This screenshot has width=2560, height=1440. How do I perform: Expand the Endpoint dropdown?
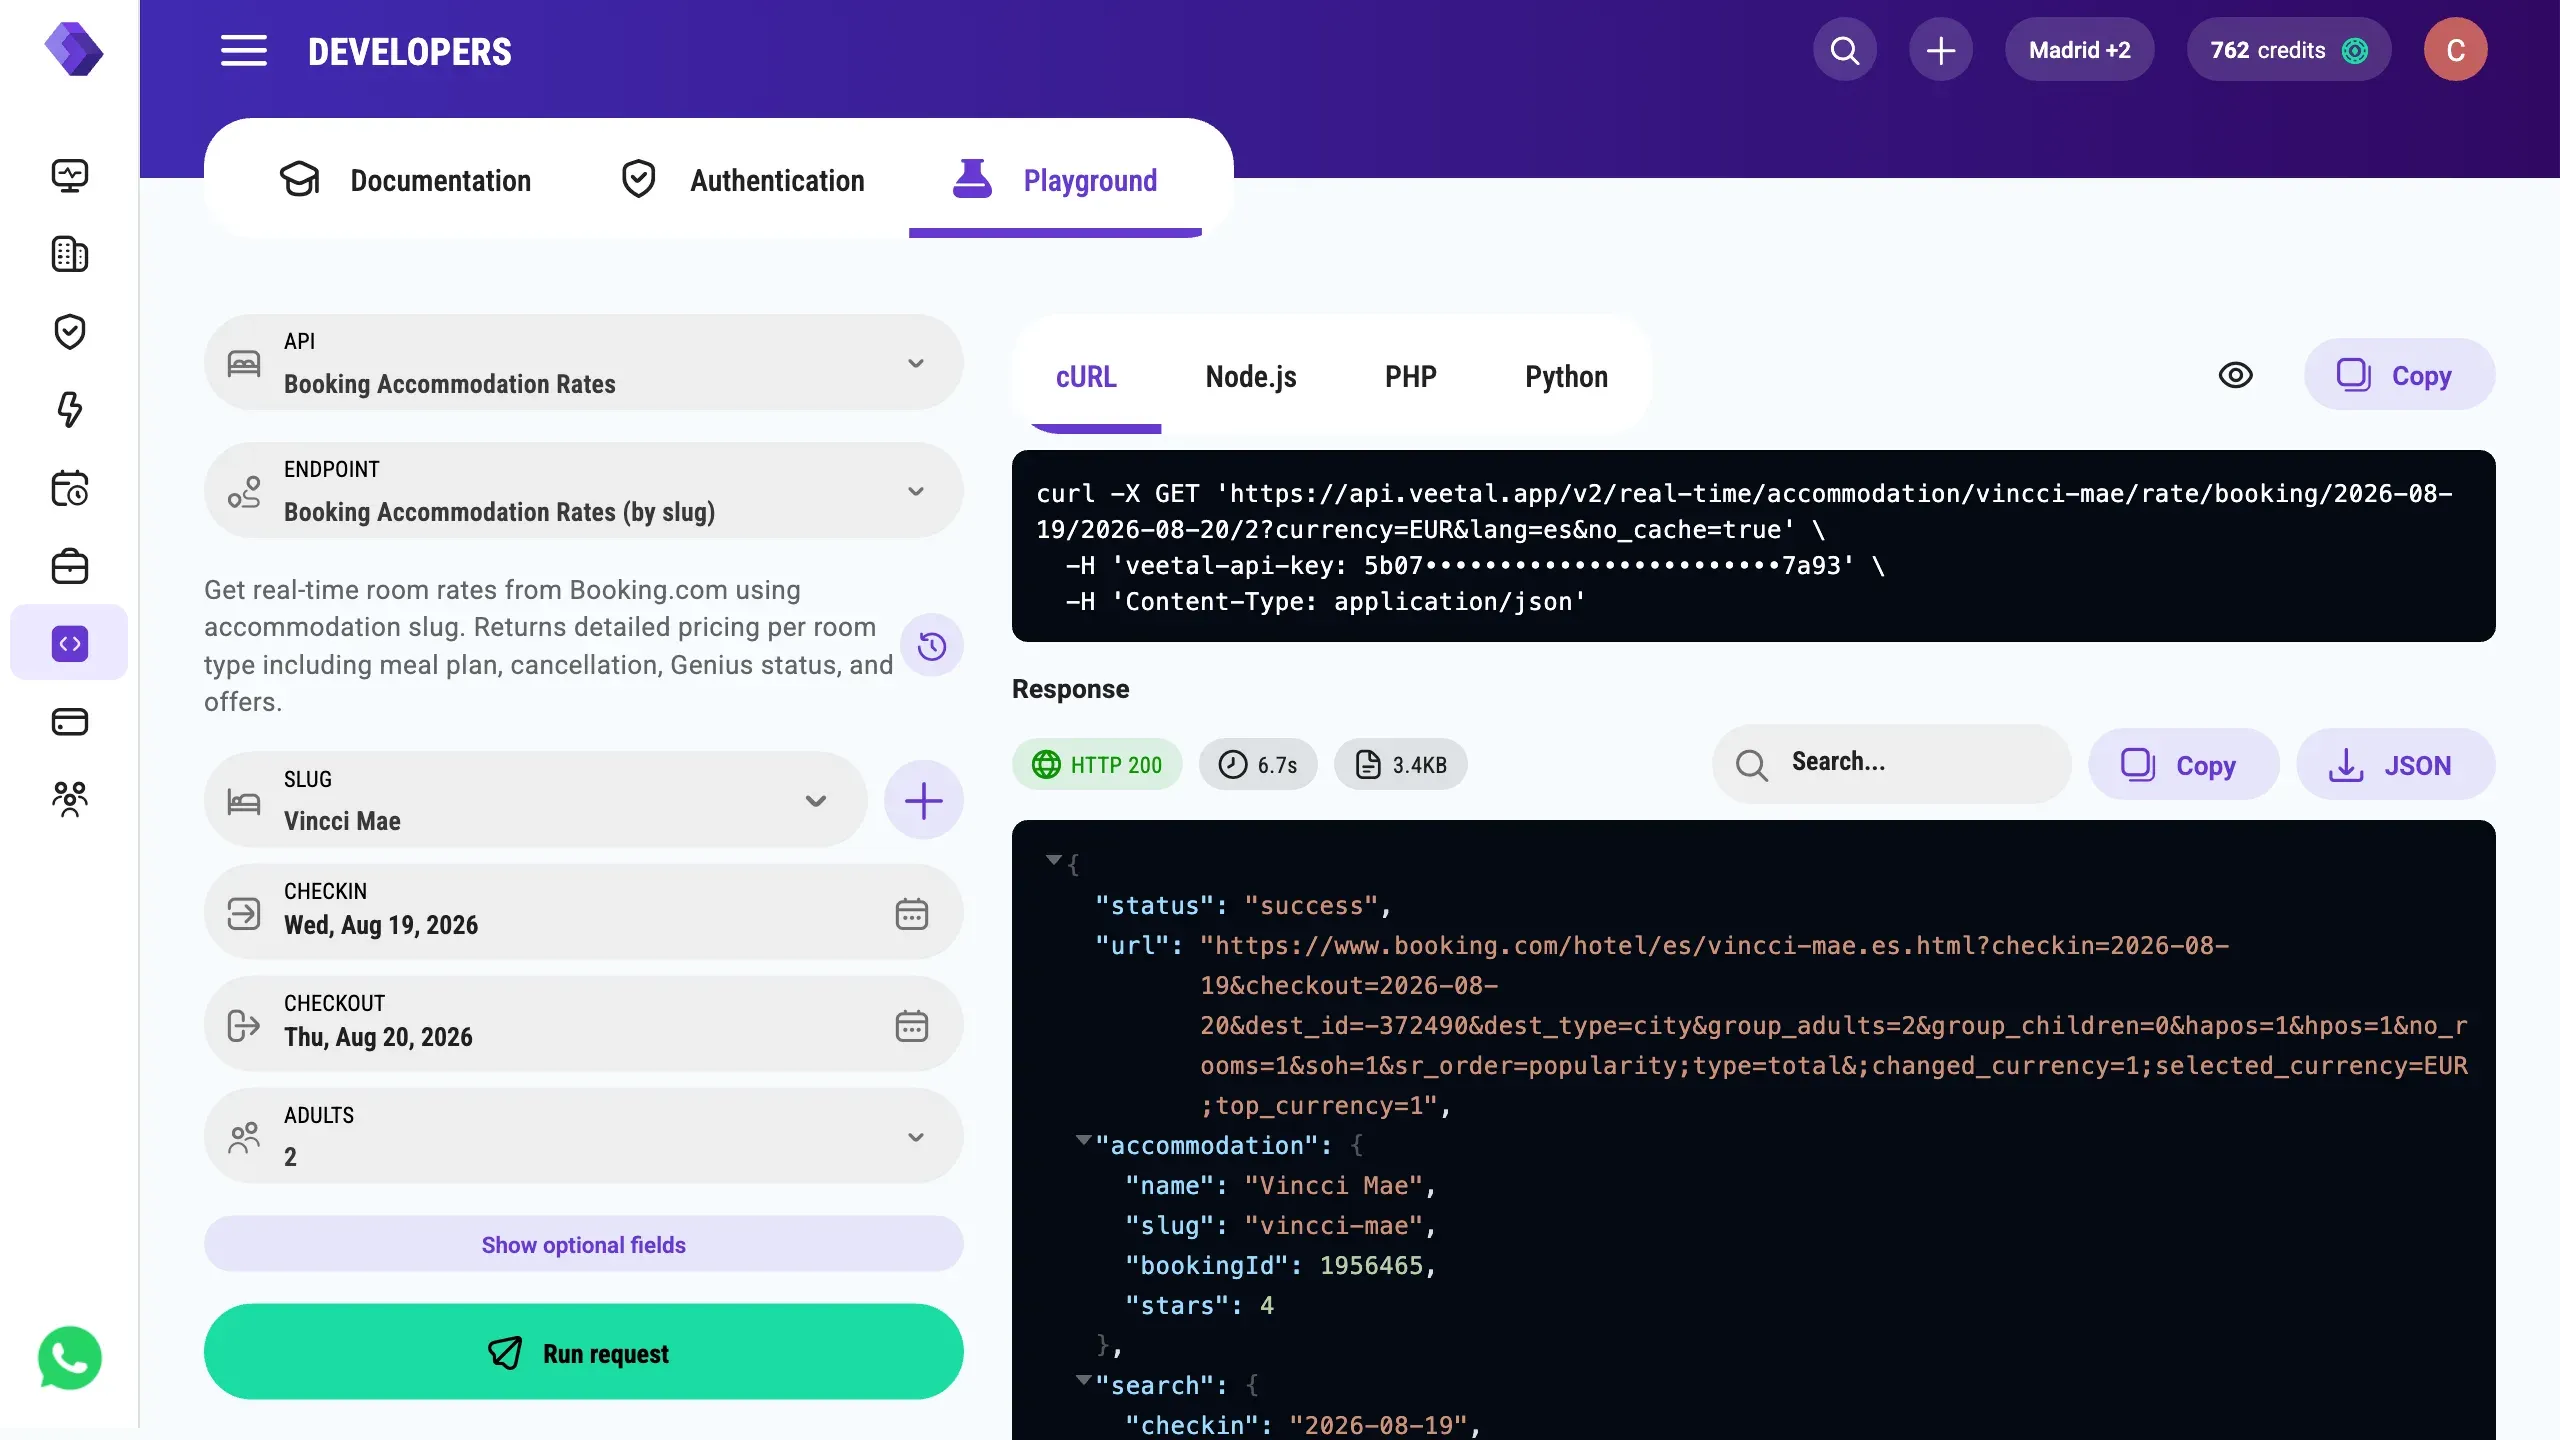(x=584, y=491)
